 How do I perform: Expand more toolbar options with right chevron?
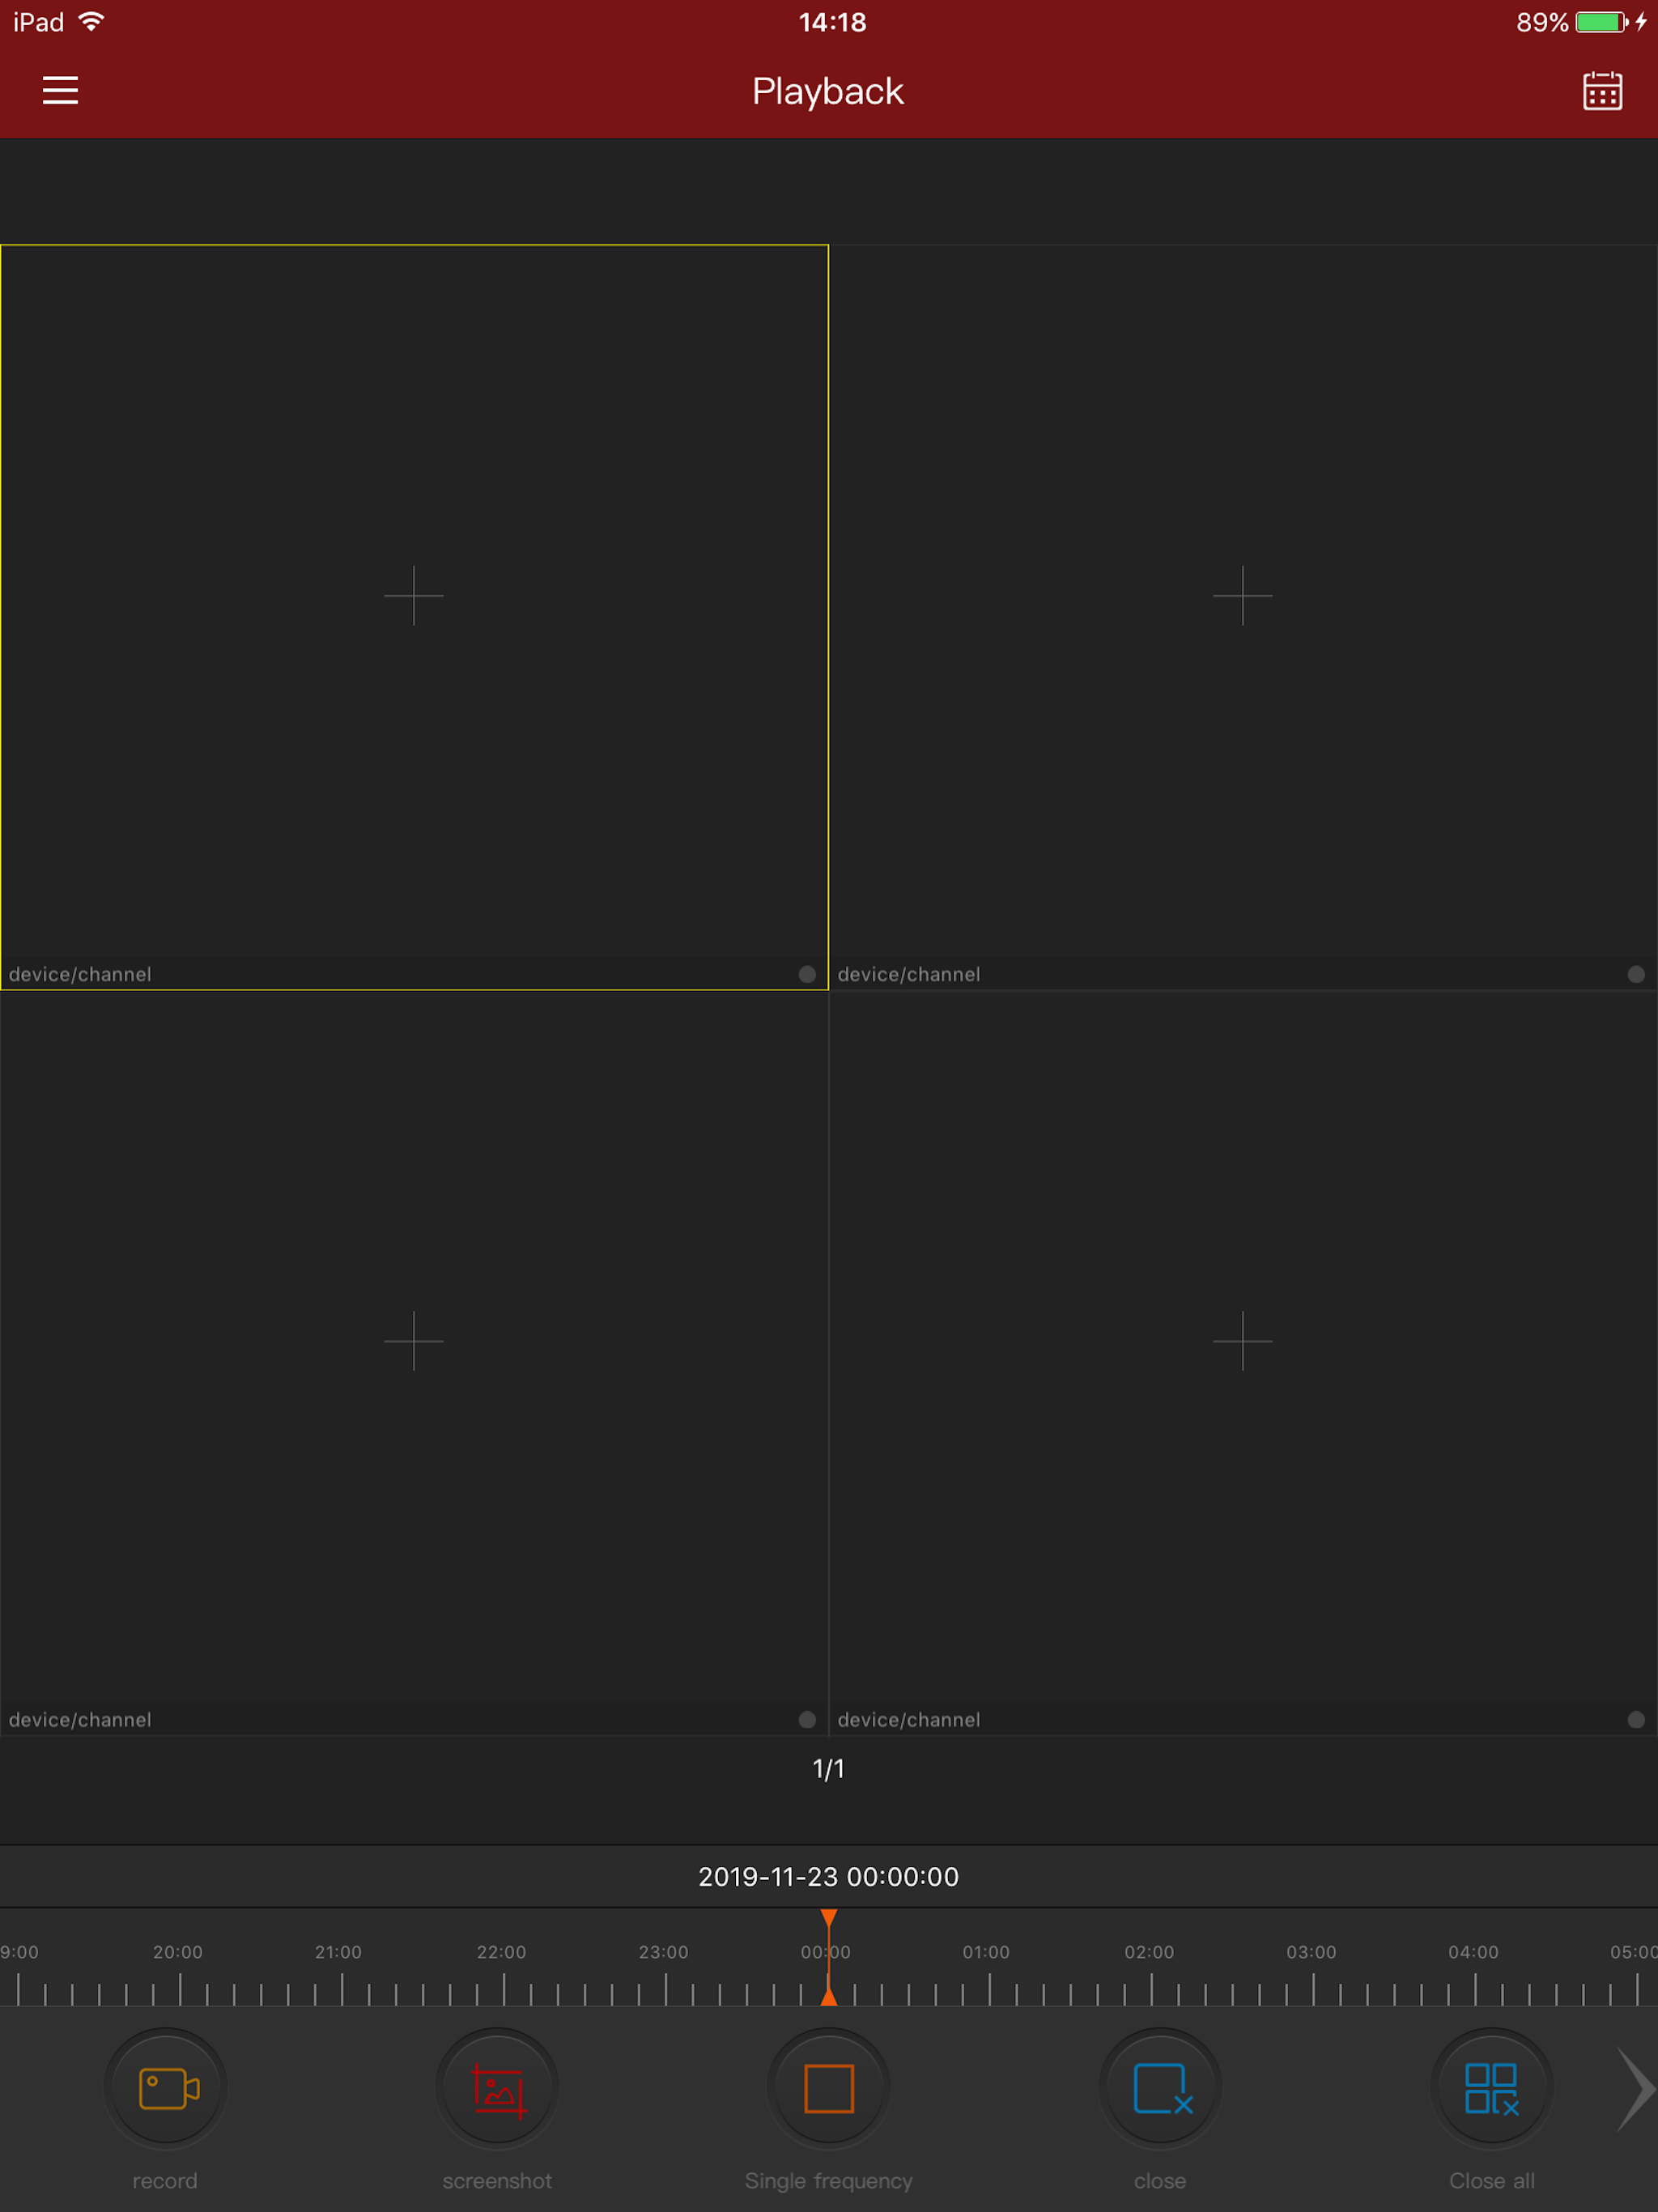tap(1635, 2088)
